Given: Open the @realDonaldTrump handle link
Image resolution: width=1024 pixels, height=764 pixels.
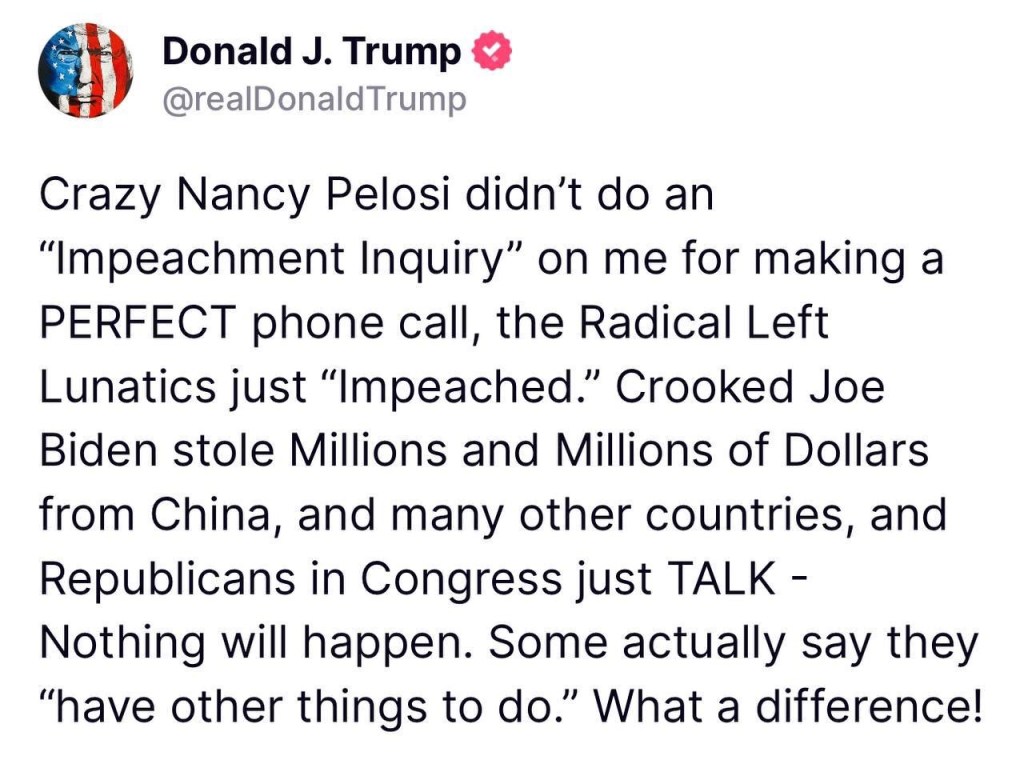Looking at the screenshot, I should 314,100.
